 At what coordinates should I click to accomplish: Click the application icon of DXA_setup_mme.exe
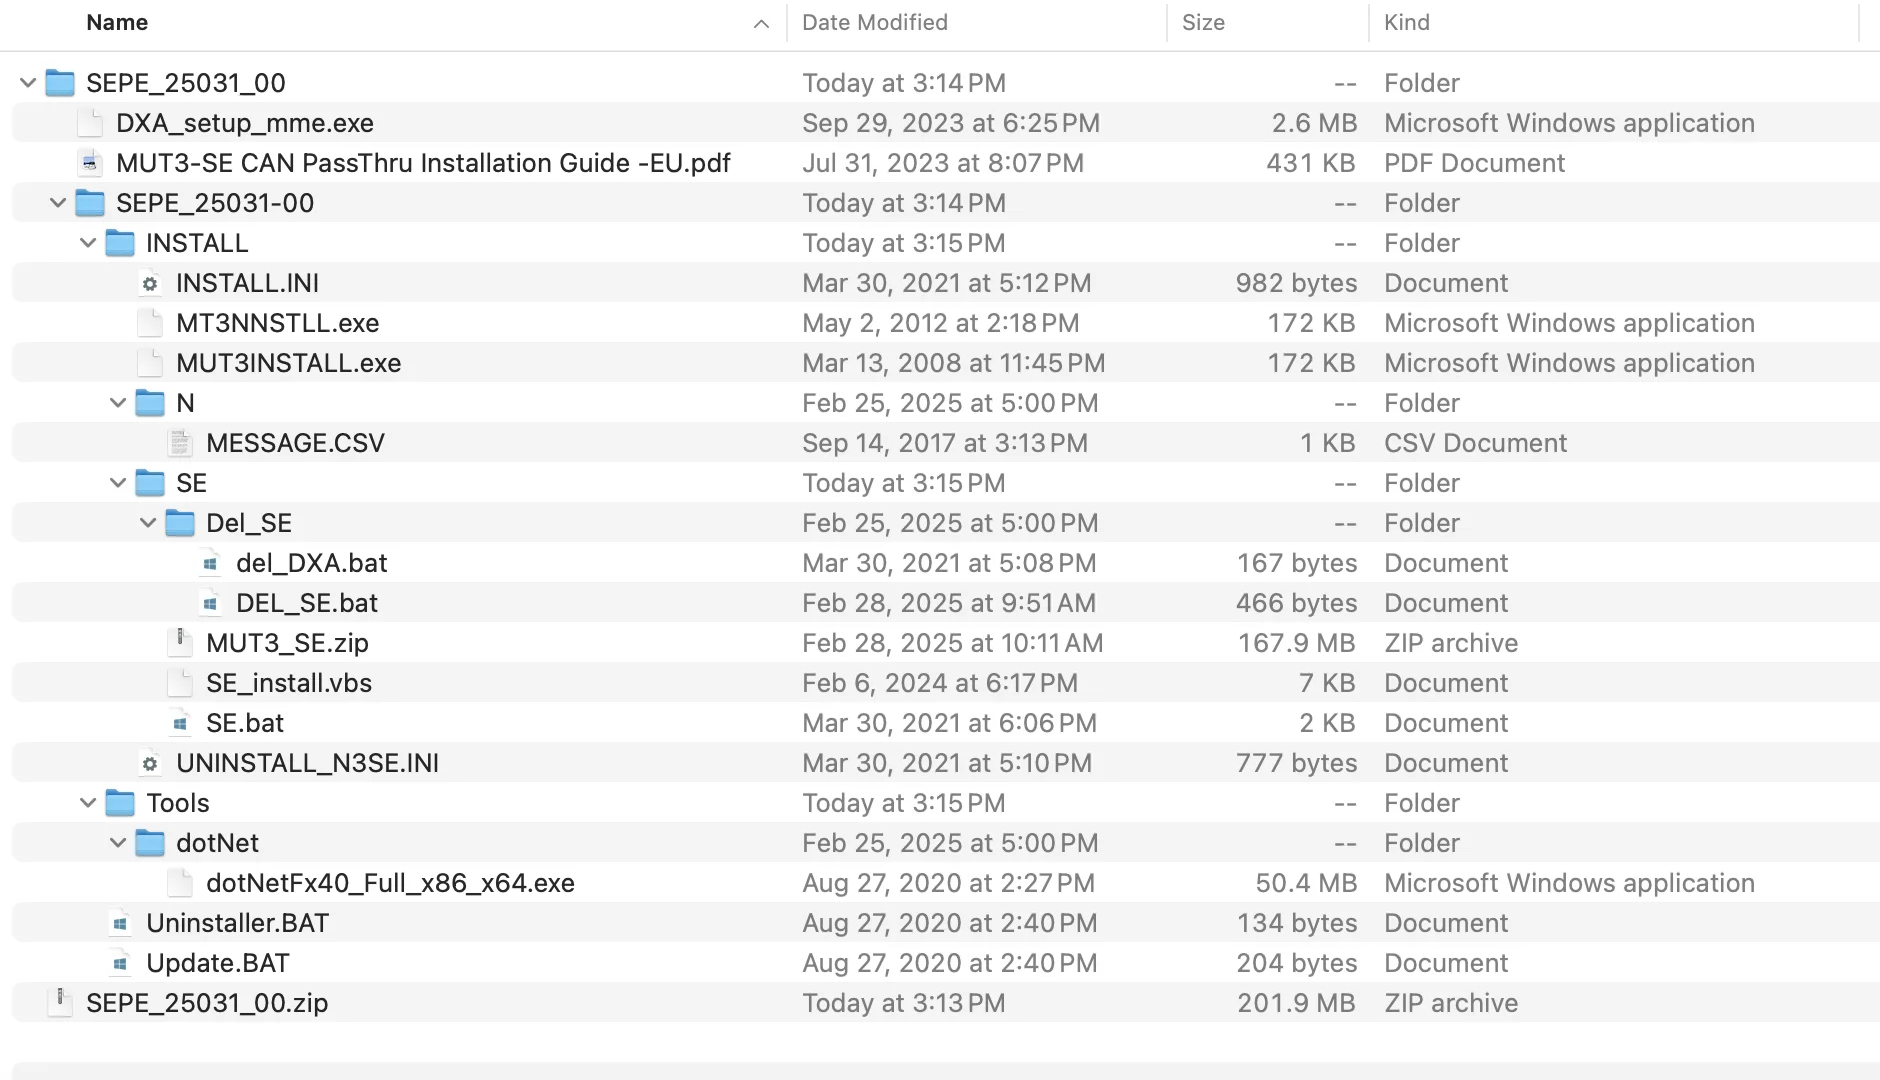89,123
